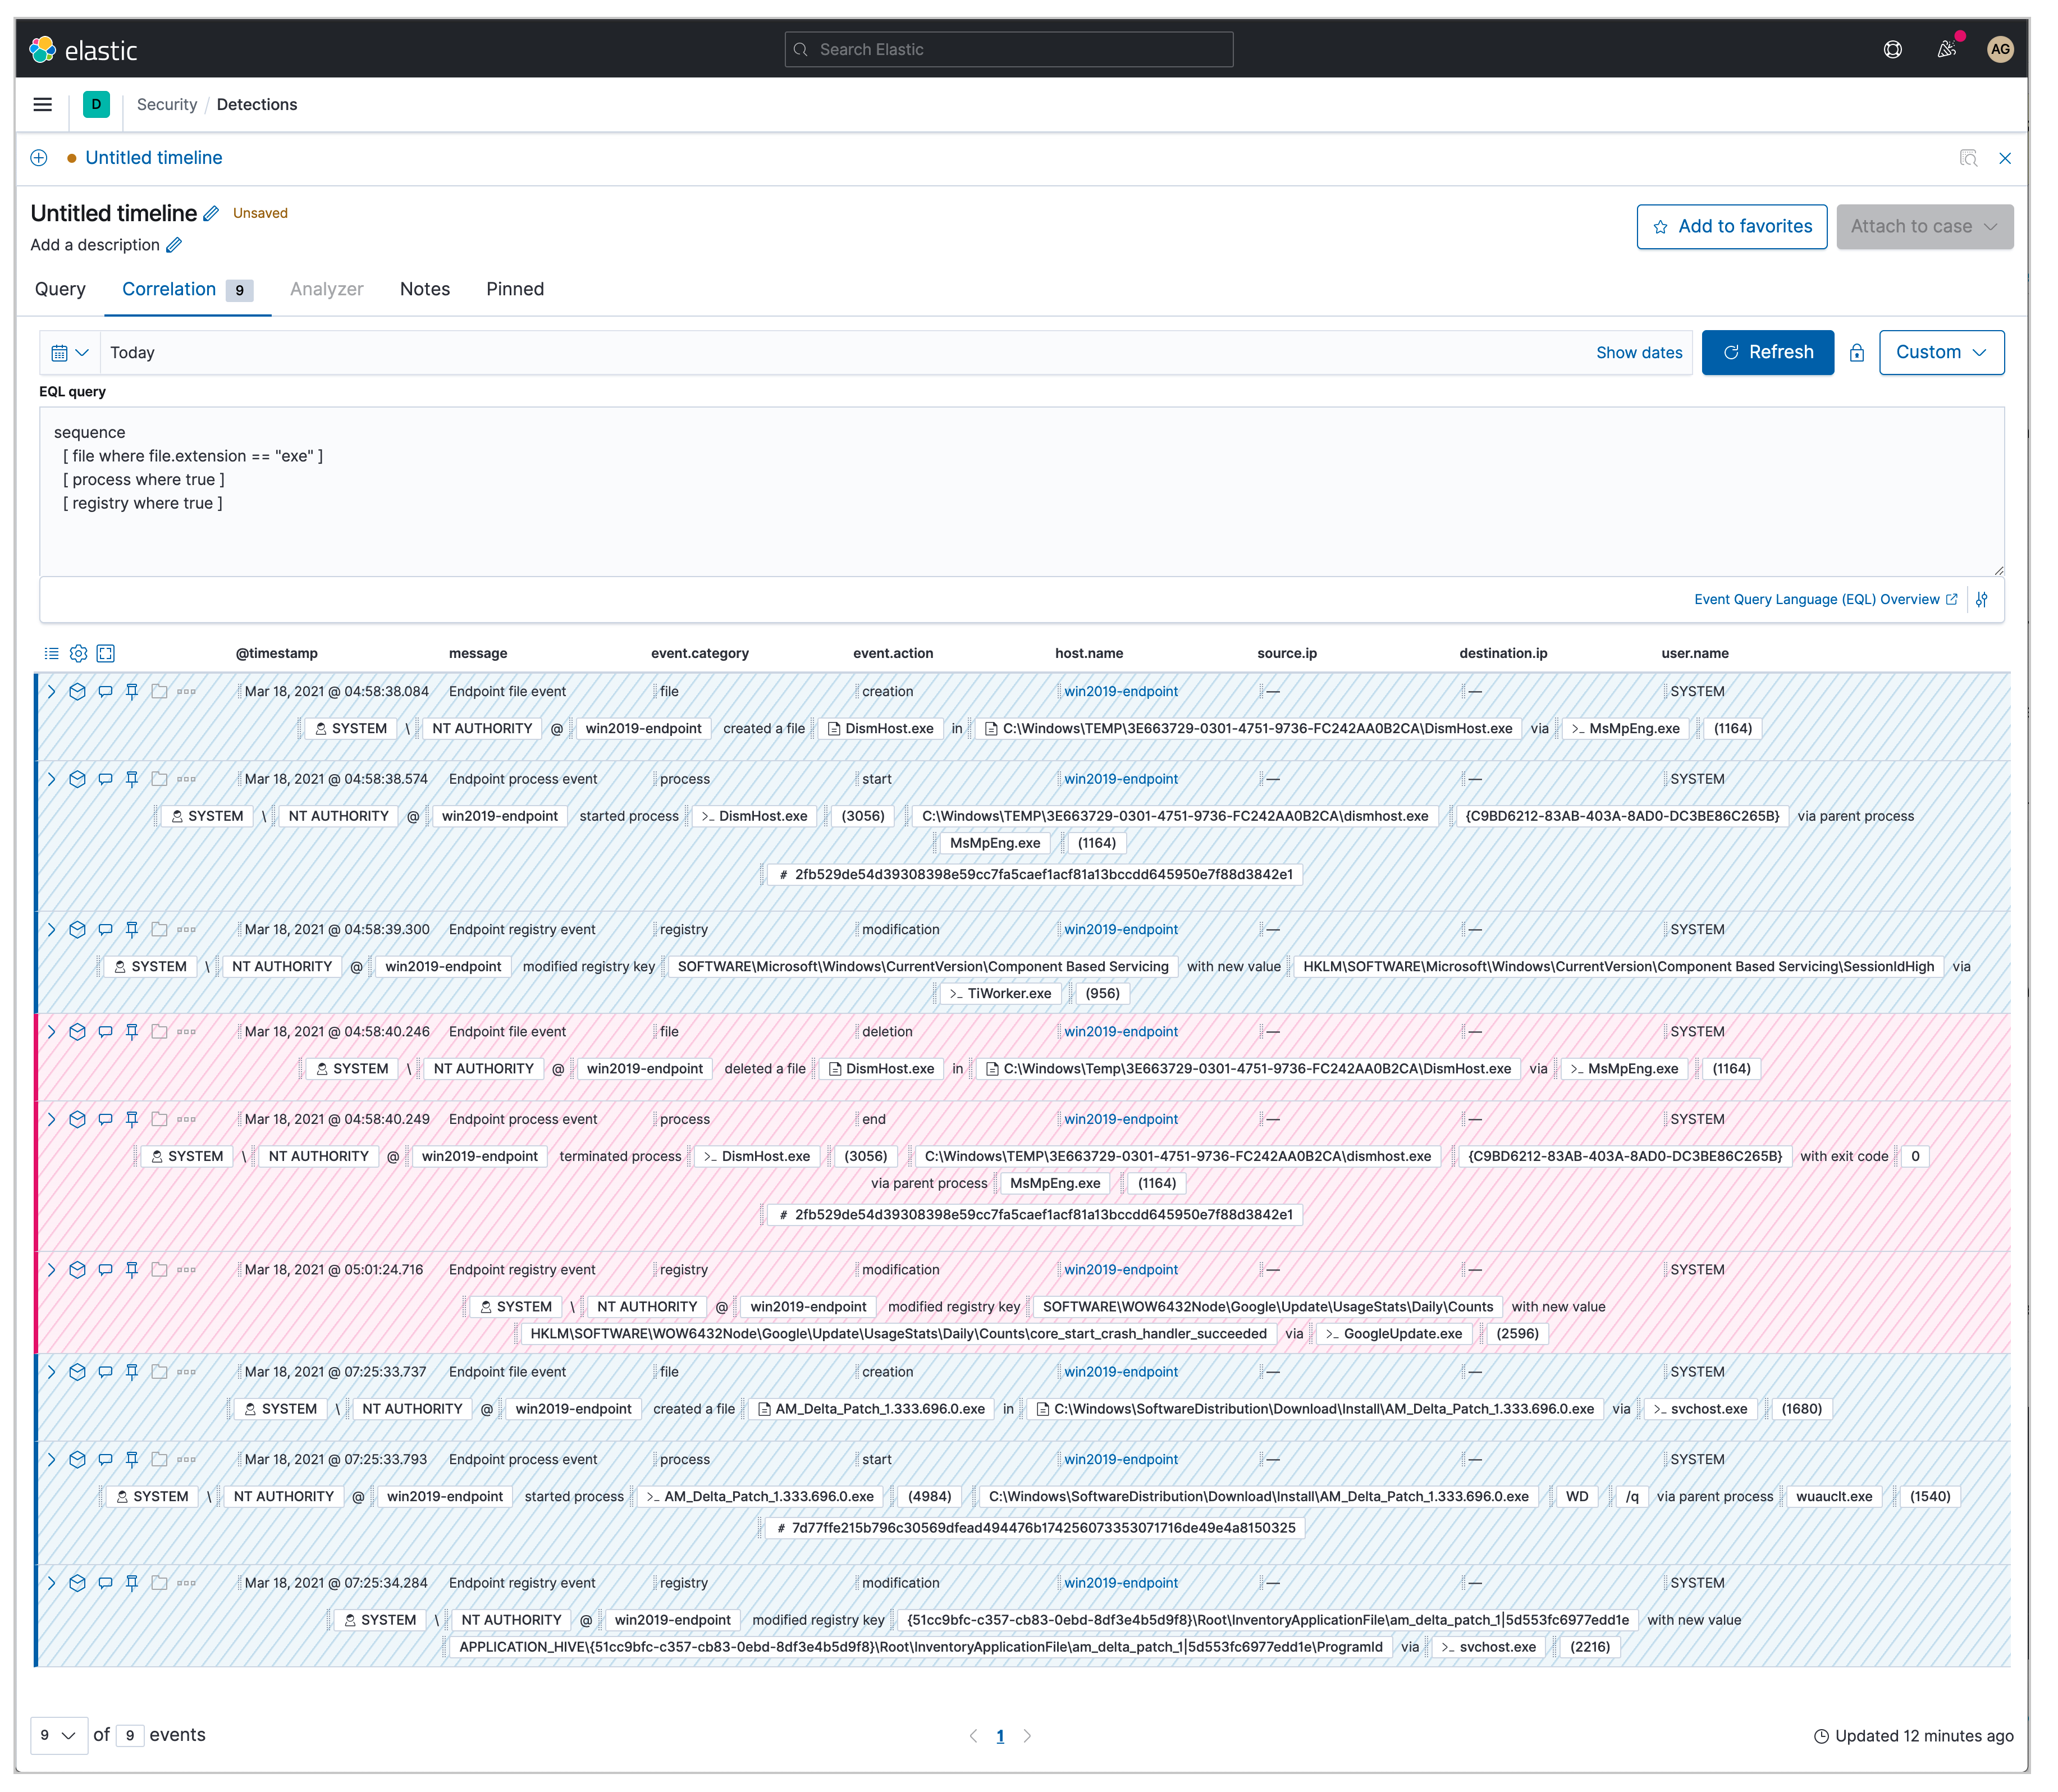Viewport: 2058px width, 1792px height.
Task: Open the rows per page selector
Action: point(59,1735)
